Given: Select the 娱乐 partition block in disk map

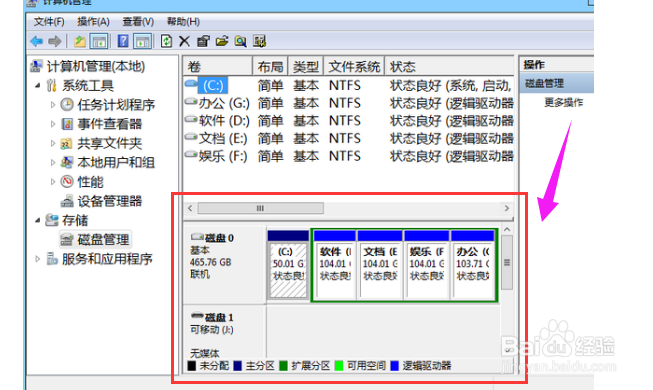Looking at the screenshot, I should [426, 265].
